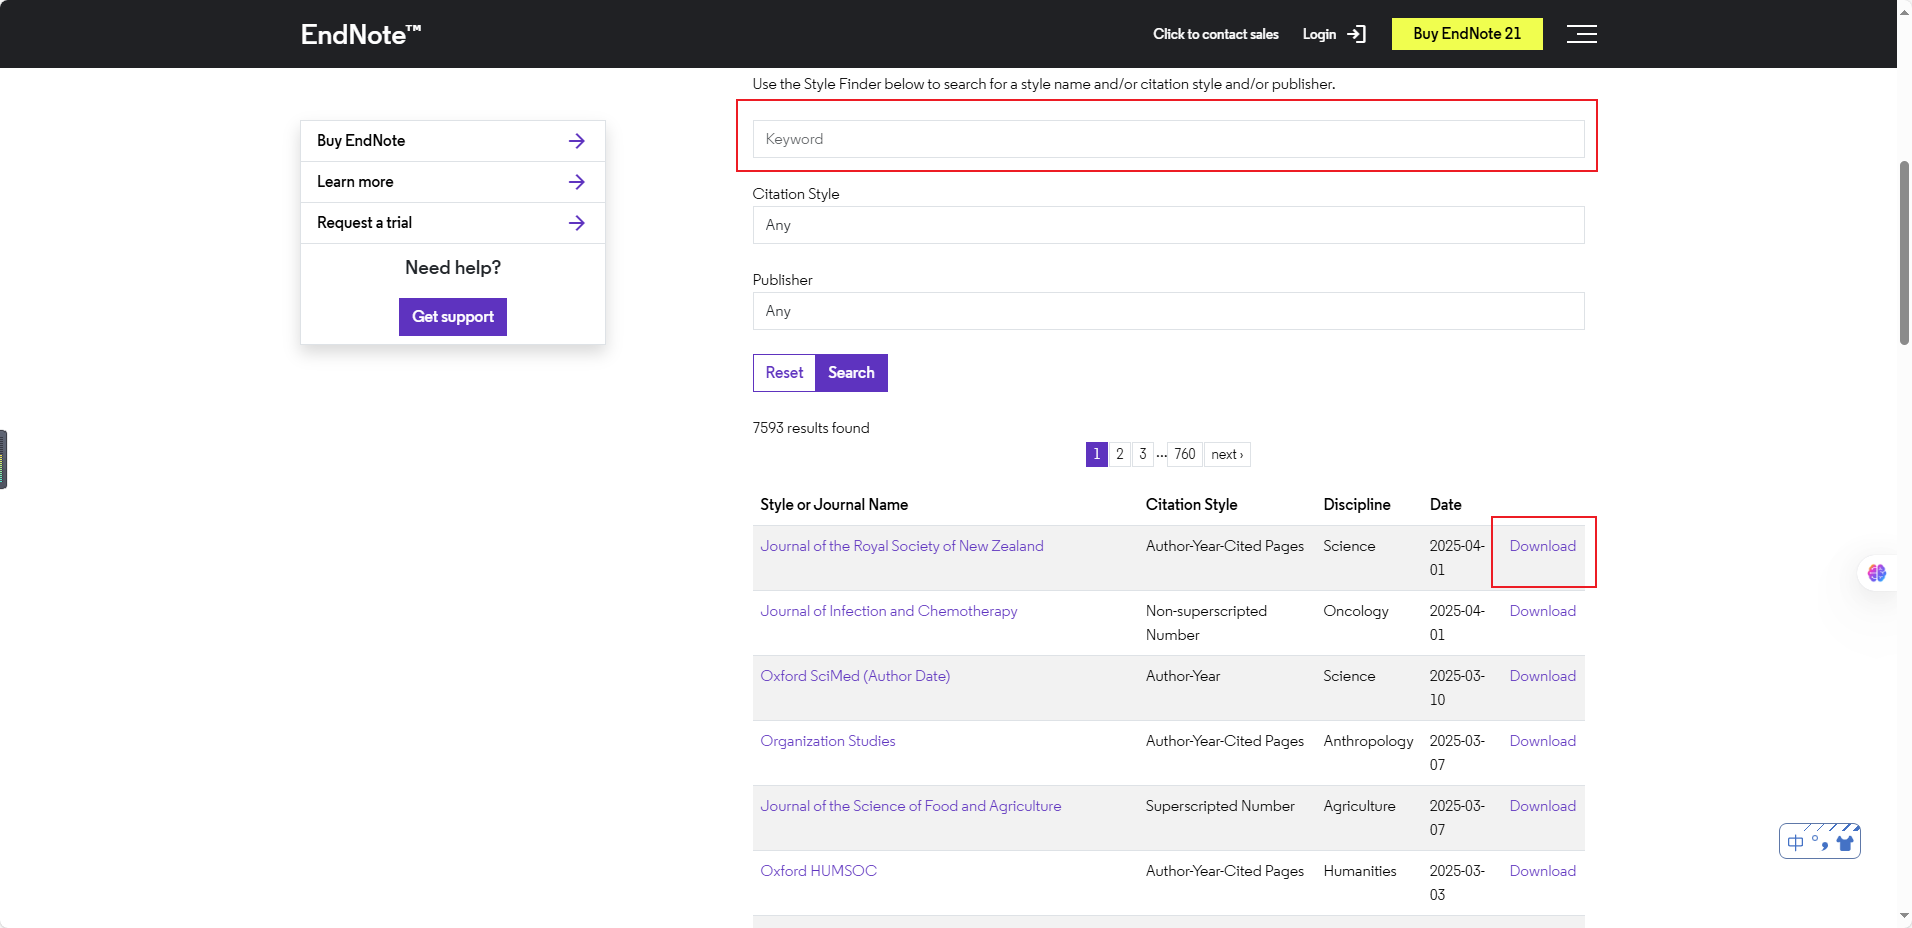Open Organization Studies style

tap(828, 741)
